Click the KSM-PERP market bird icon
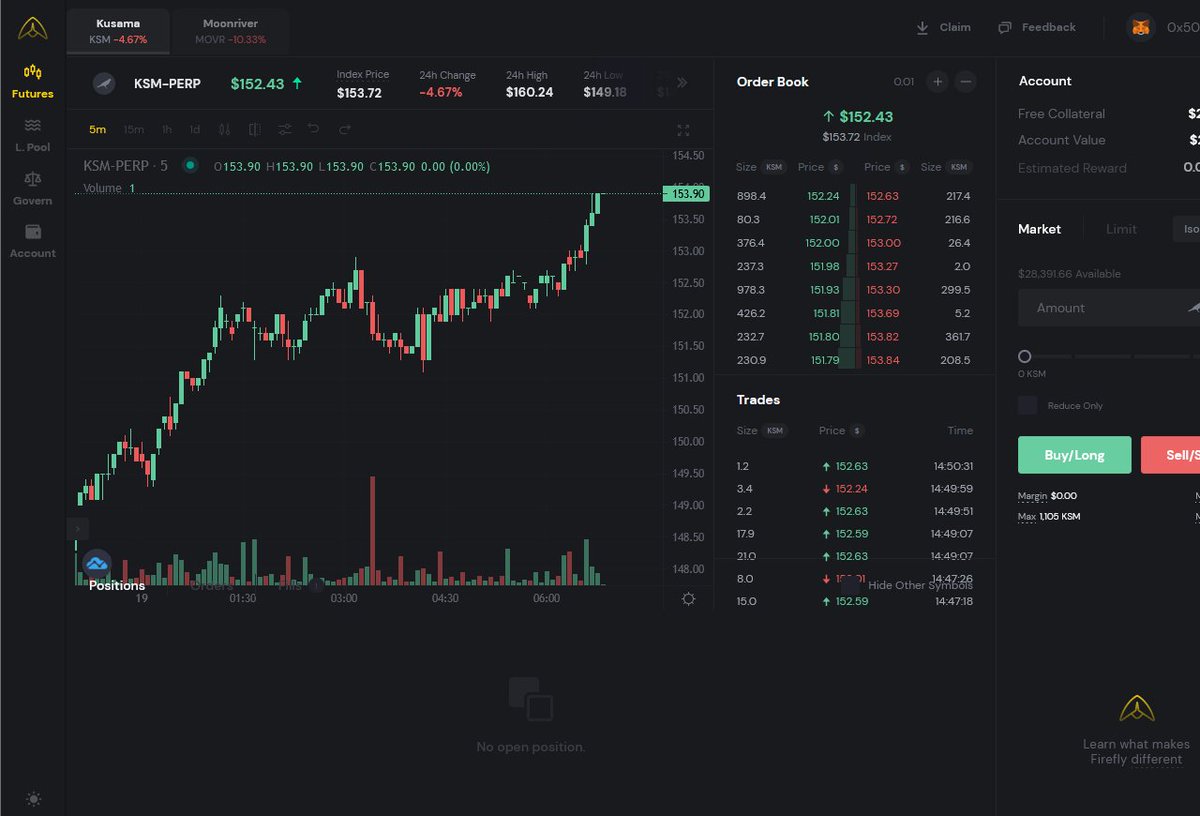 (x=104, y=84)
